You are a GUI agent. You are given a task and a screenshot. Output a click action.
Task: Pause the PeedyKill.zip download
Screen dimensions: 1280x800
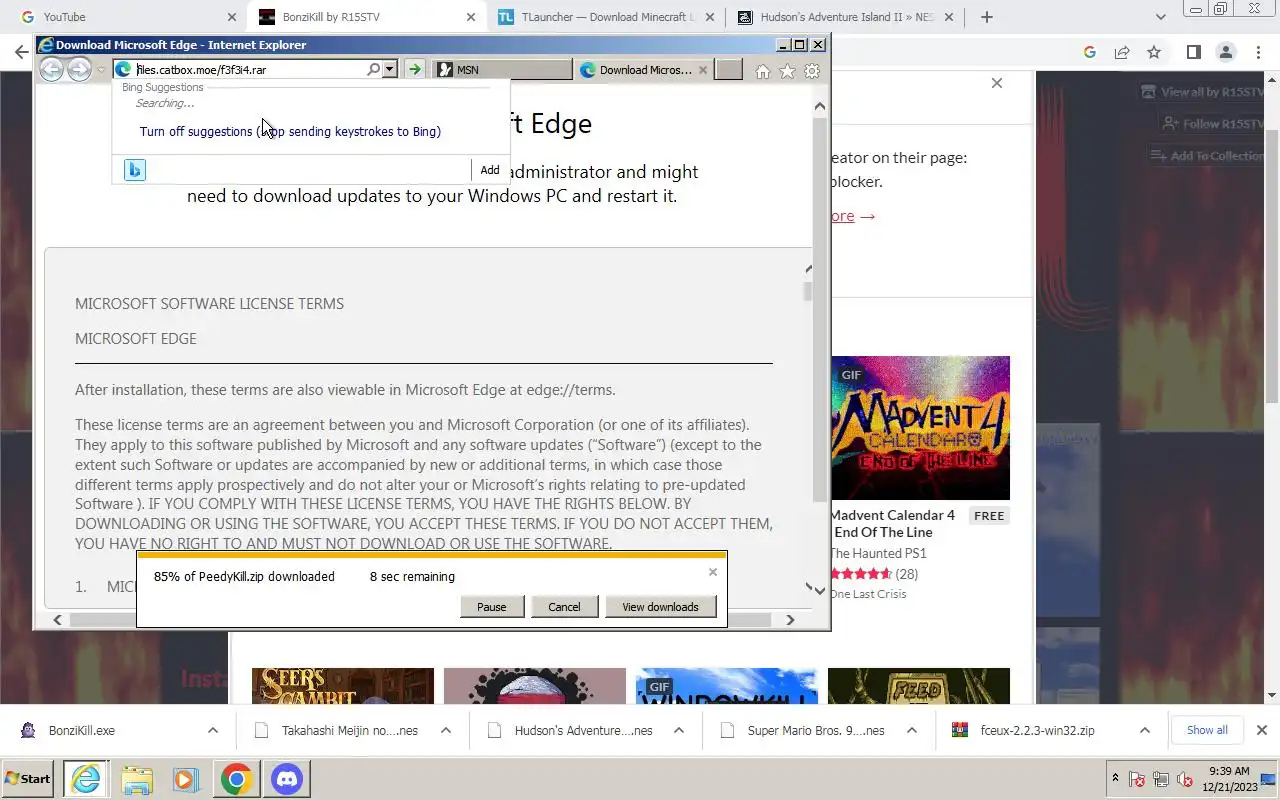492,607
